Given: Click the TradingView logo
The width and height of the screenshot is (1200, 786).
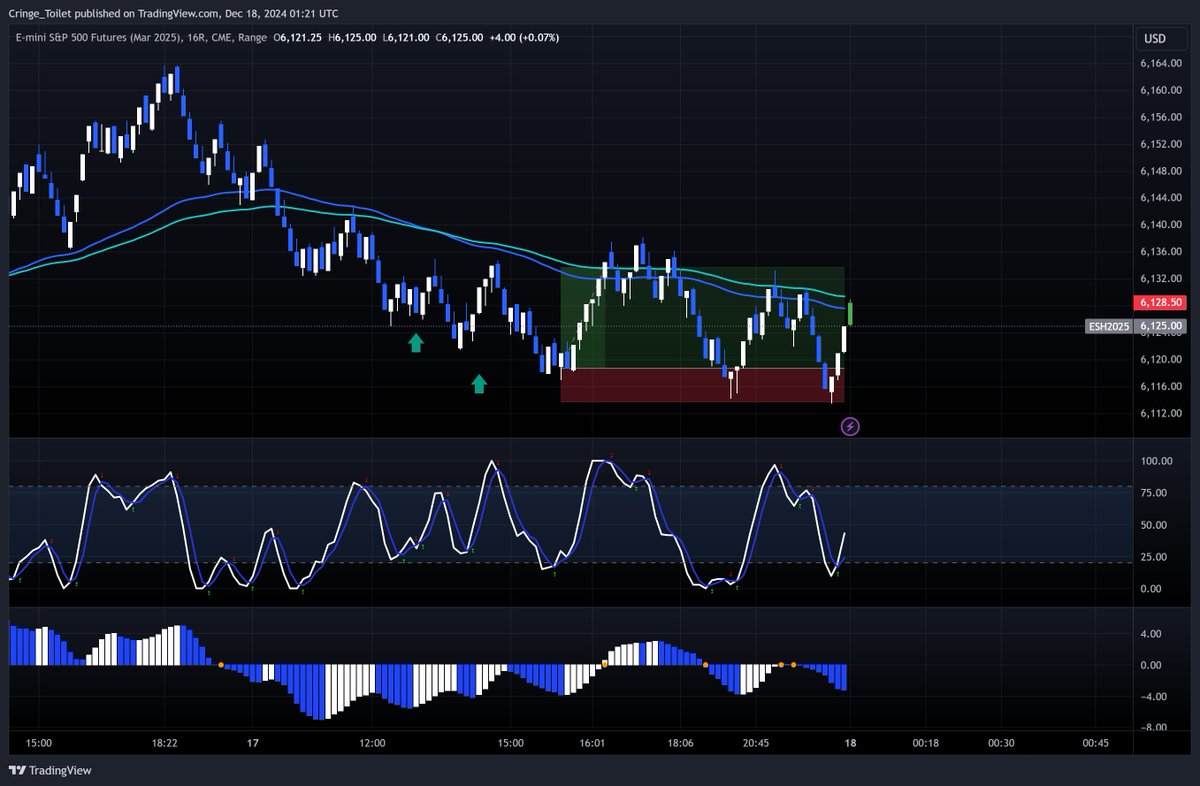Looking at the screenshot, I should [x=50, y=770].
